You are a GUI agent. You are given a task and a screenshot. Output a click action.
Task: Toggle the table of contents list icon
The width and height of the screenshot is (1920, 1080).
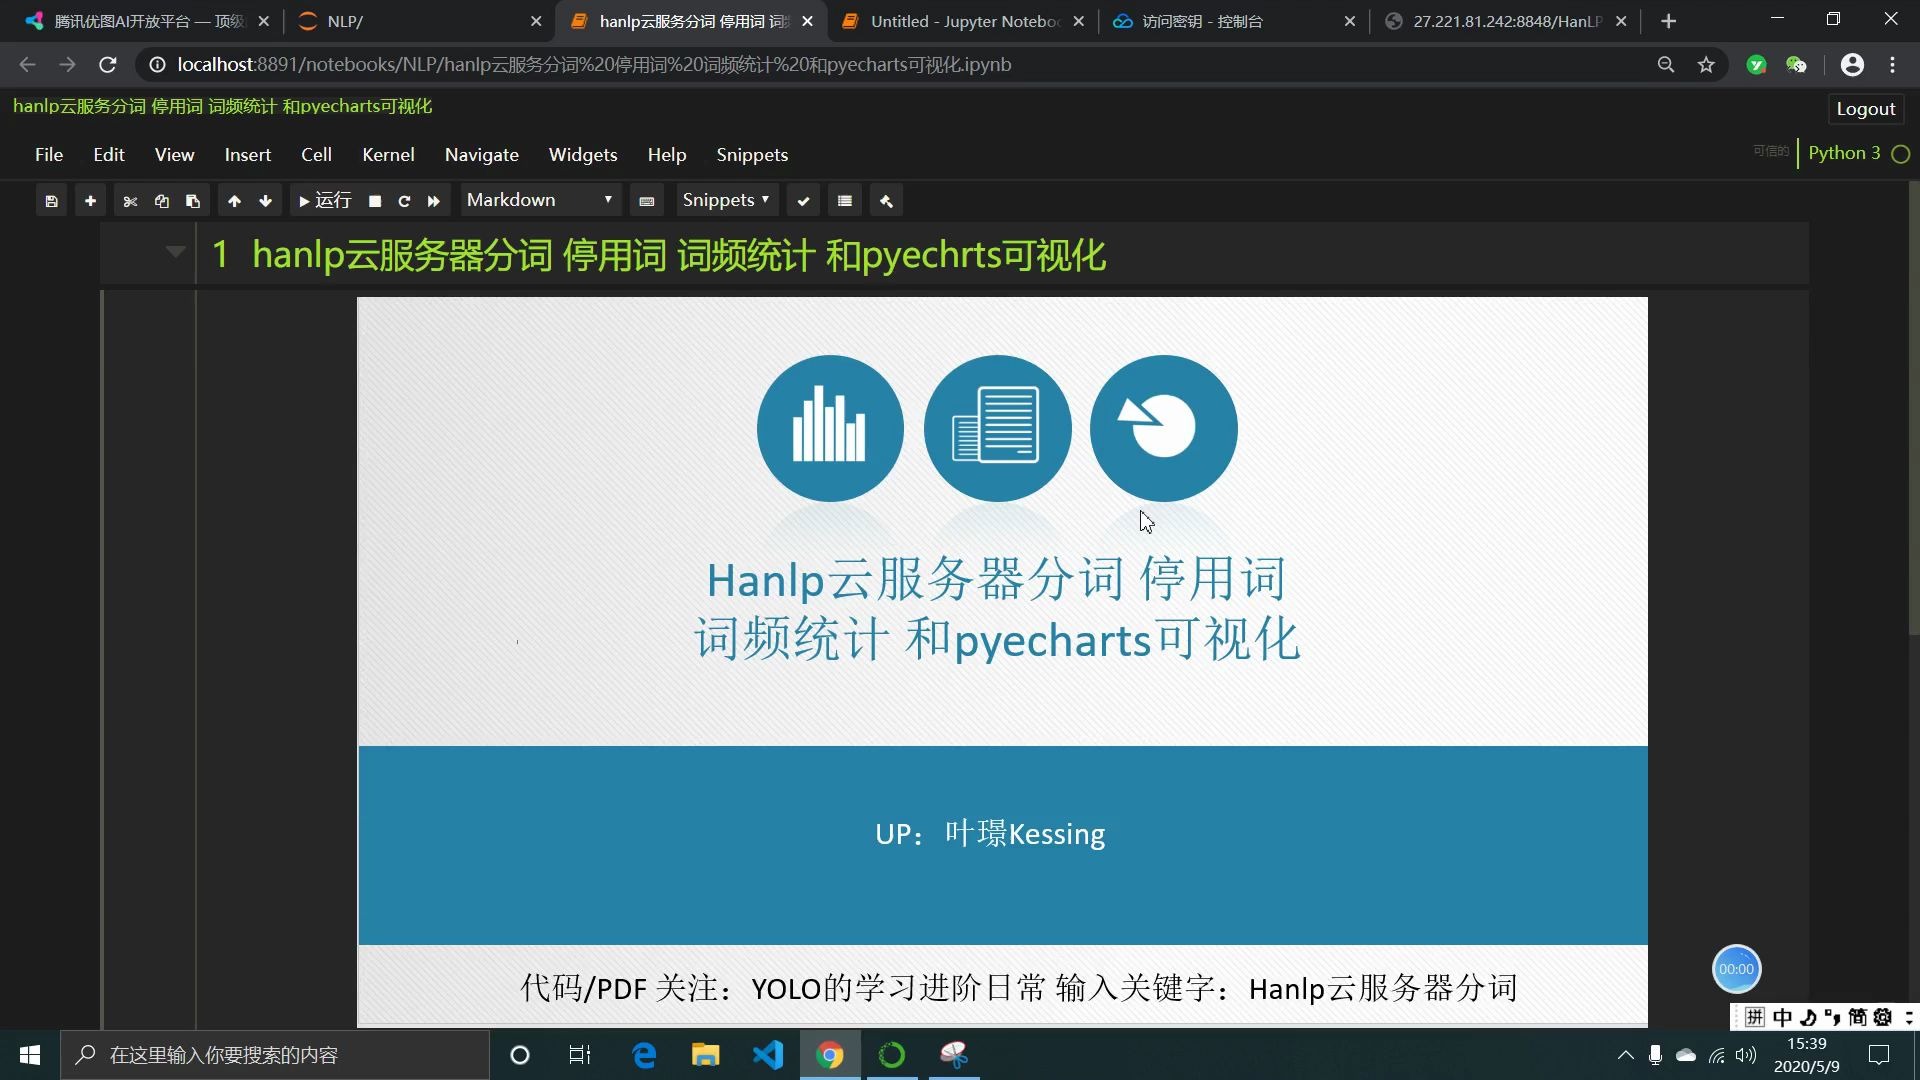845,201
